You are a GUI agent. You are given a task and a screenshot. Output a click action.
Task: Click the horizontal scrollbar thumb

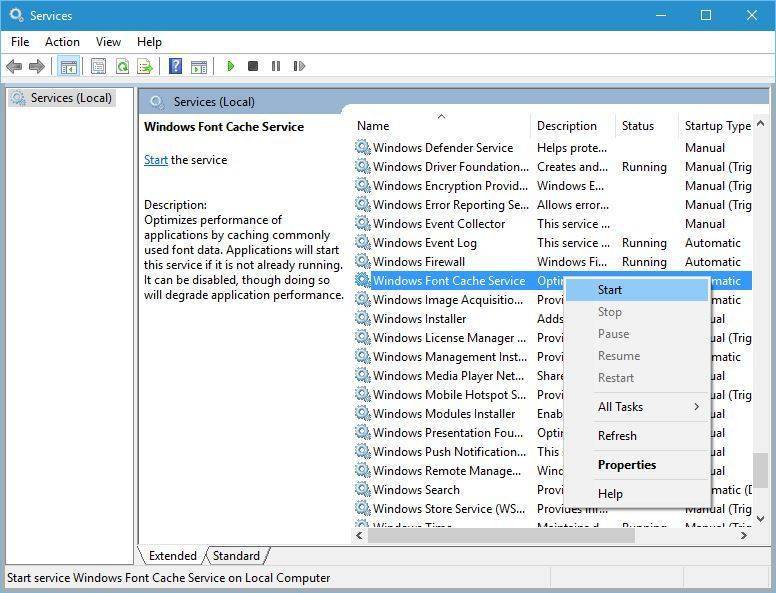coord(501,536)
